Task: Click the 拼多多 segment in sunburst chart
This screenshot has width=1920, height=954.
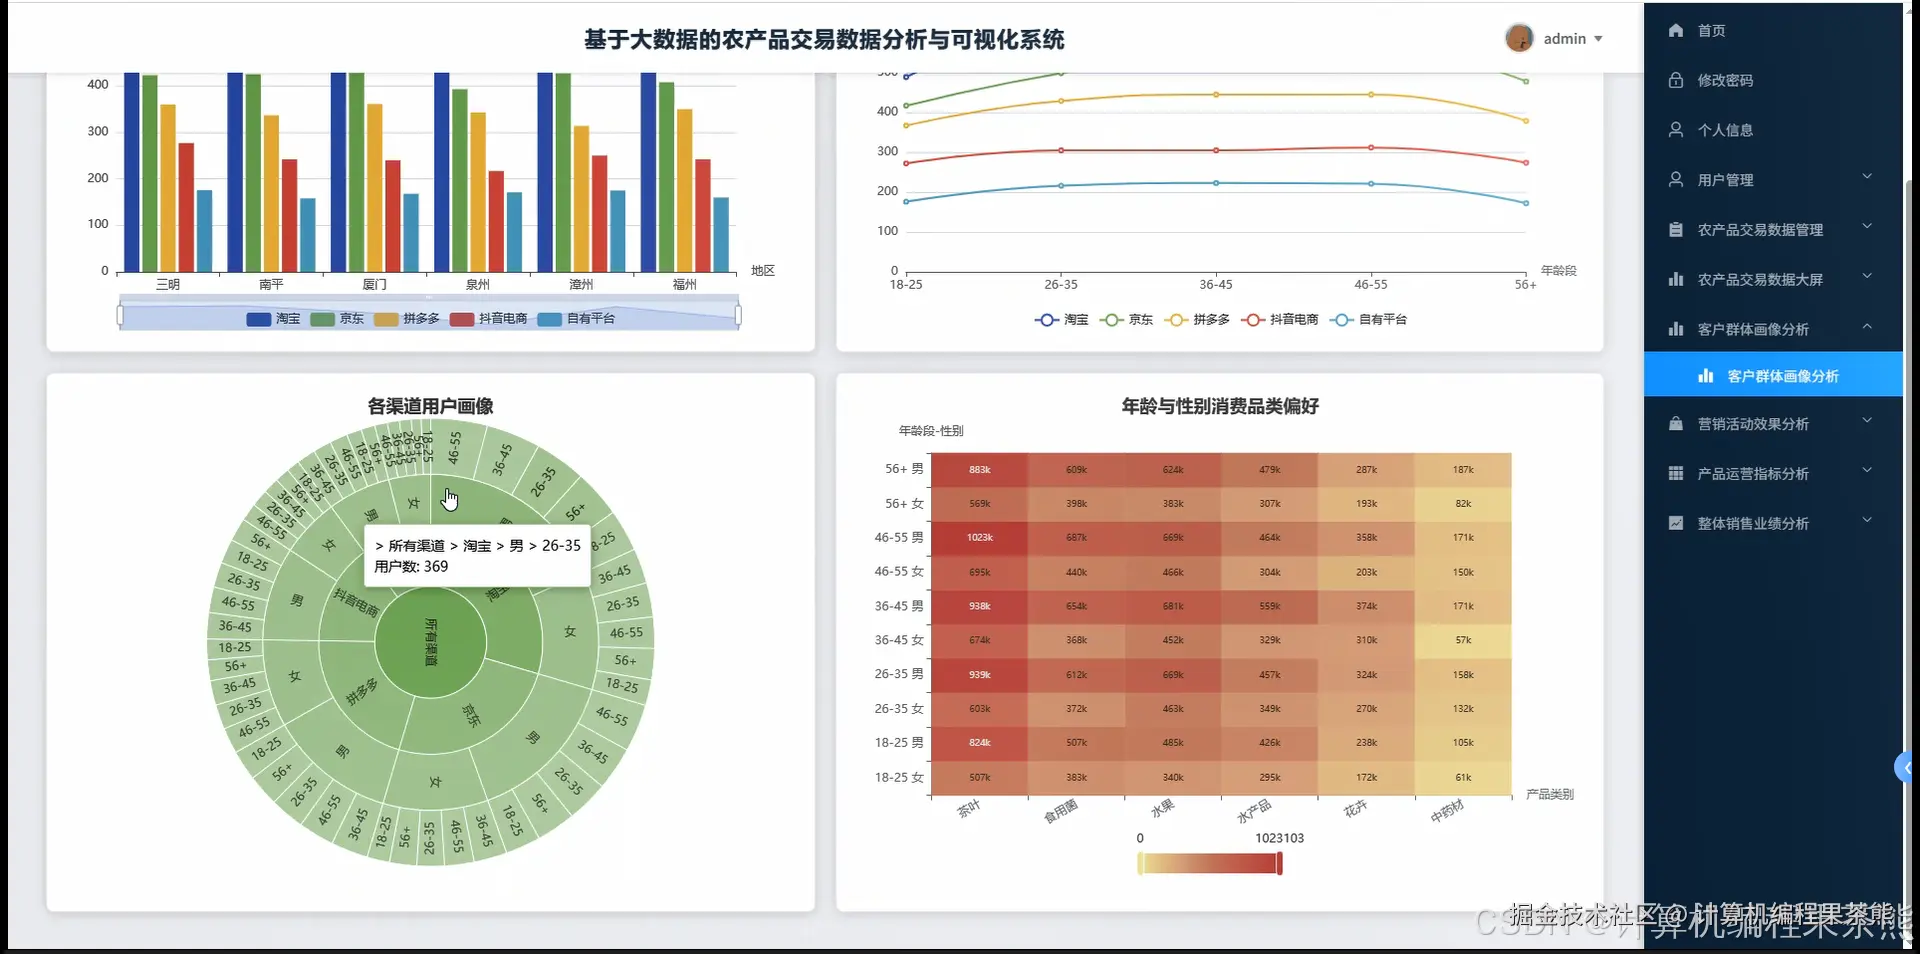Action: point(362,692)
